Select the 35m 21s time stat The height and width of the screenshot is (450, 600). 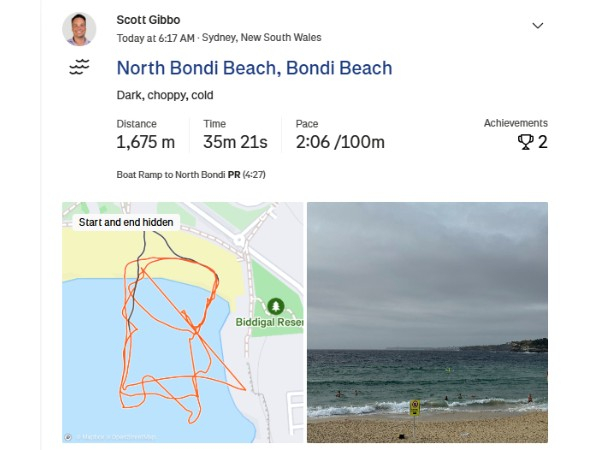pyautogui.click(x=236, y=142)
